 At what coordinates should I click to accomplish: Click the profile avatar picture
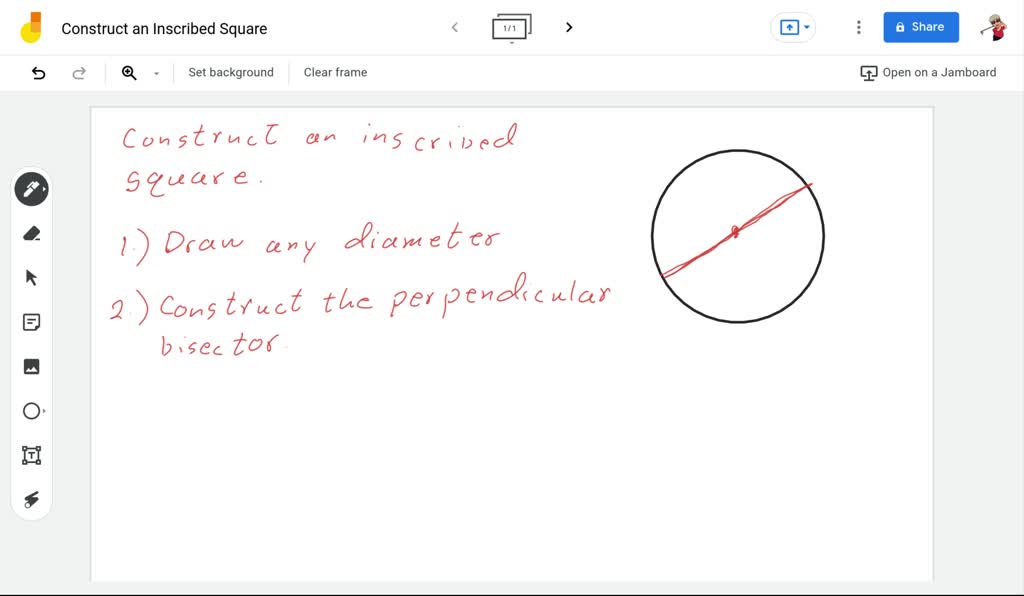997,27
